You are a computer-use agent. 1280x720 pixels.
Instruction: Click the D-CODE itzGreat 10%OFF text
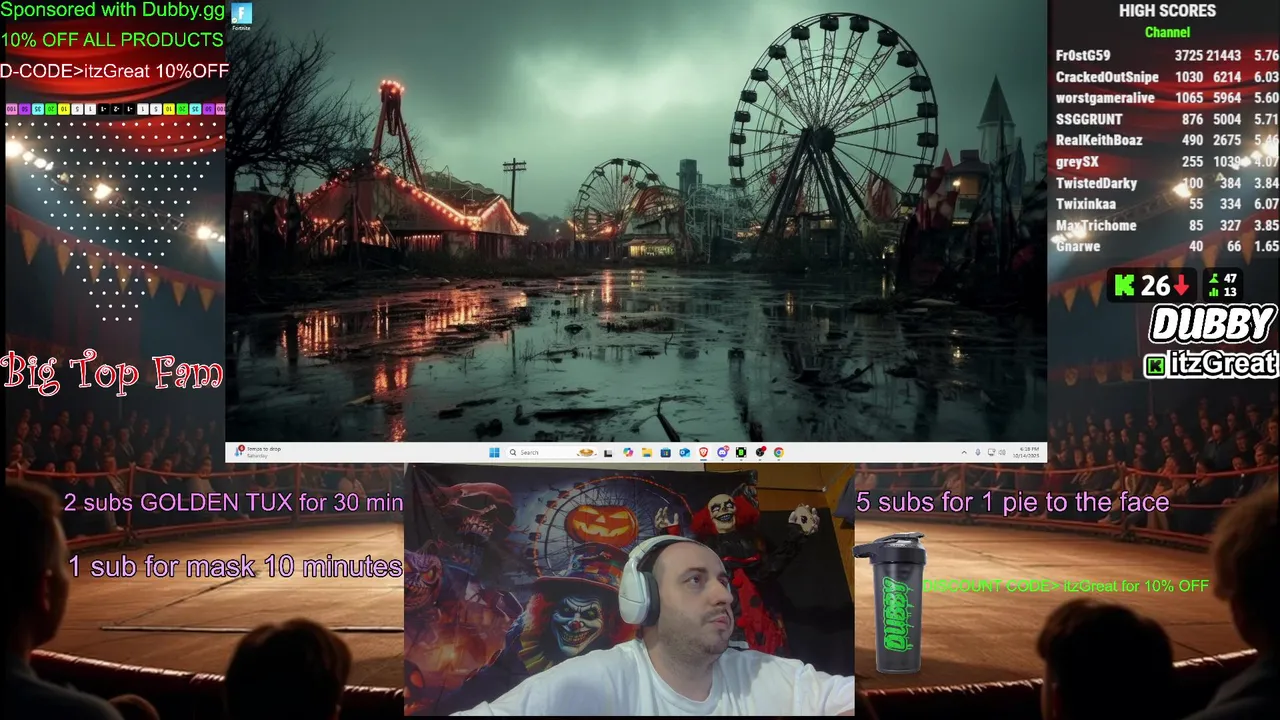pyautogui.click(x=114, y=71)
